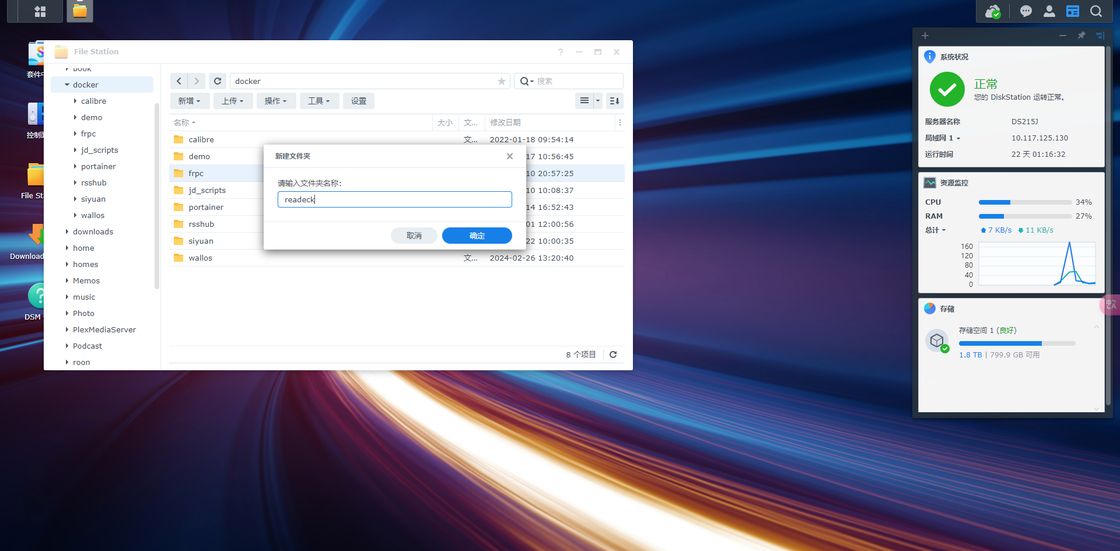This screenshot has height=551, width=1120.
Task: Click the storage space usage bar
Action: (1017, 343)
